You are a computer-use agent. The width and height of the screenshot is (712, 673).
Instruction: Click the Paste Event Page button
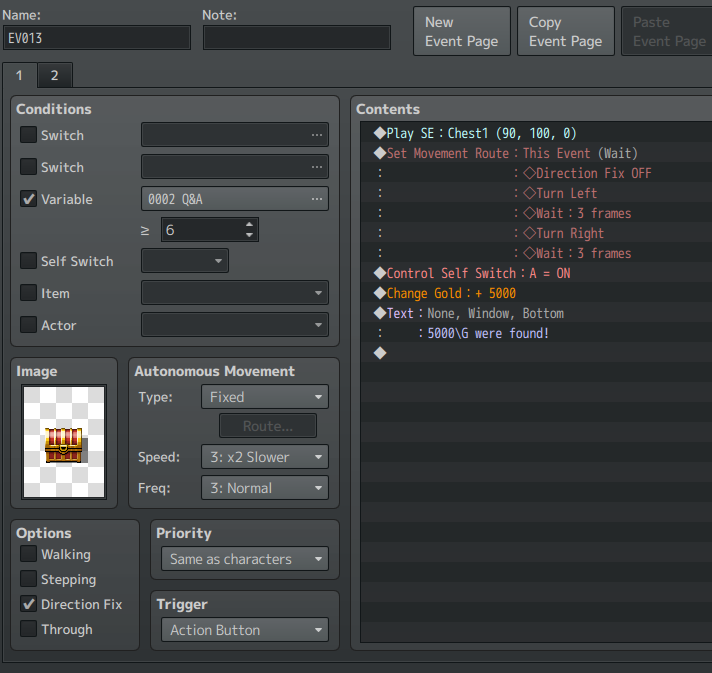667,31
